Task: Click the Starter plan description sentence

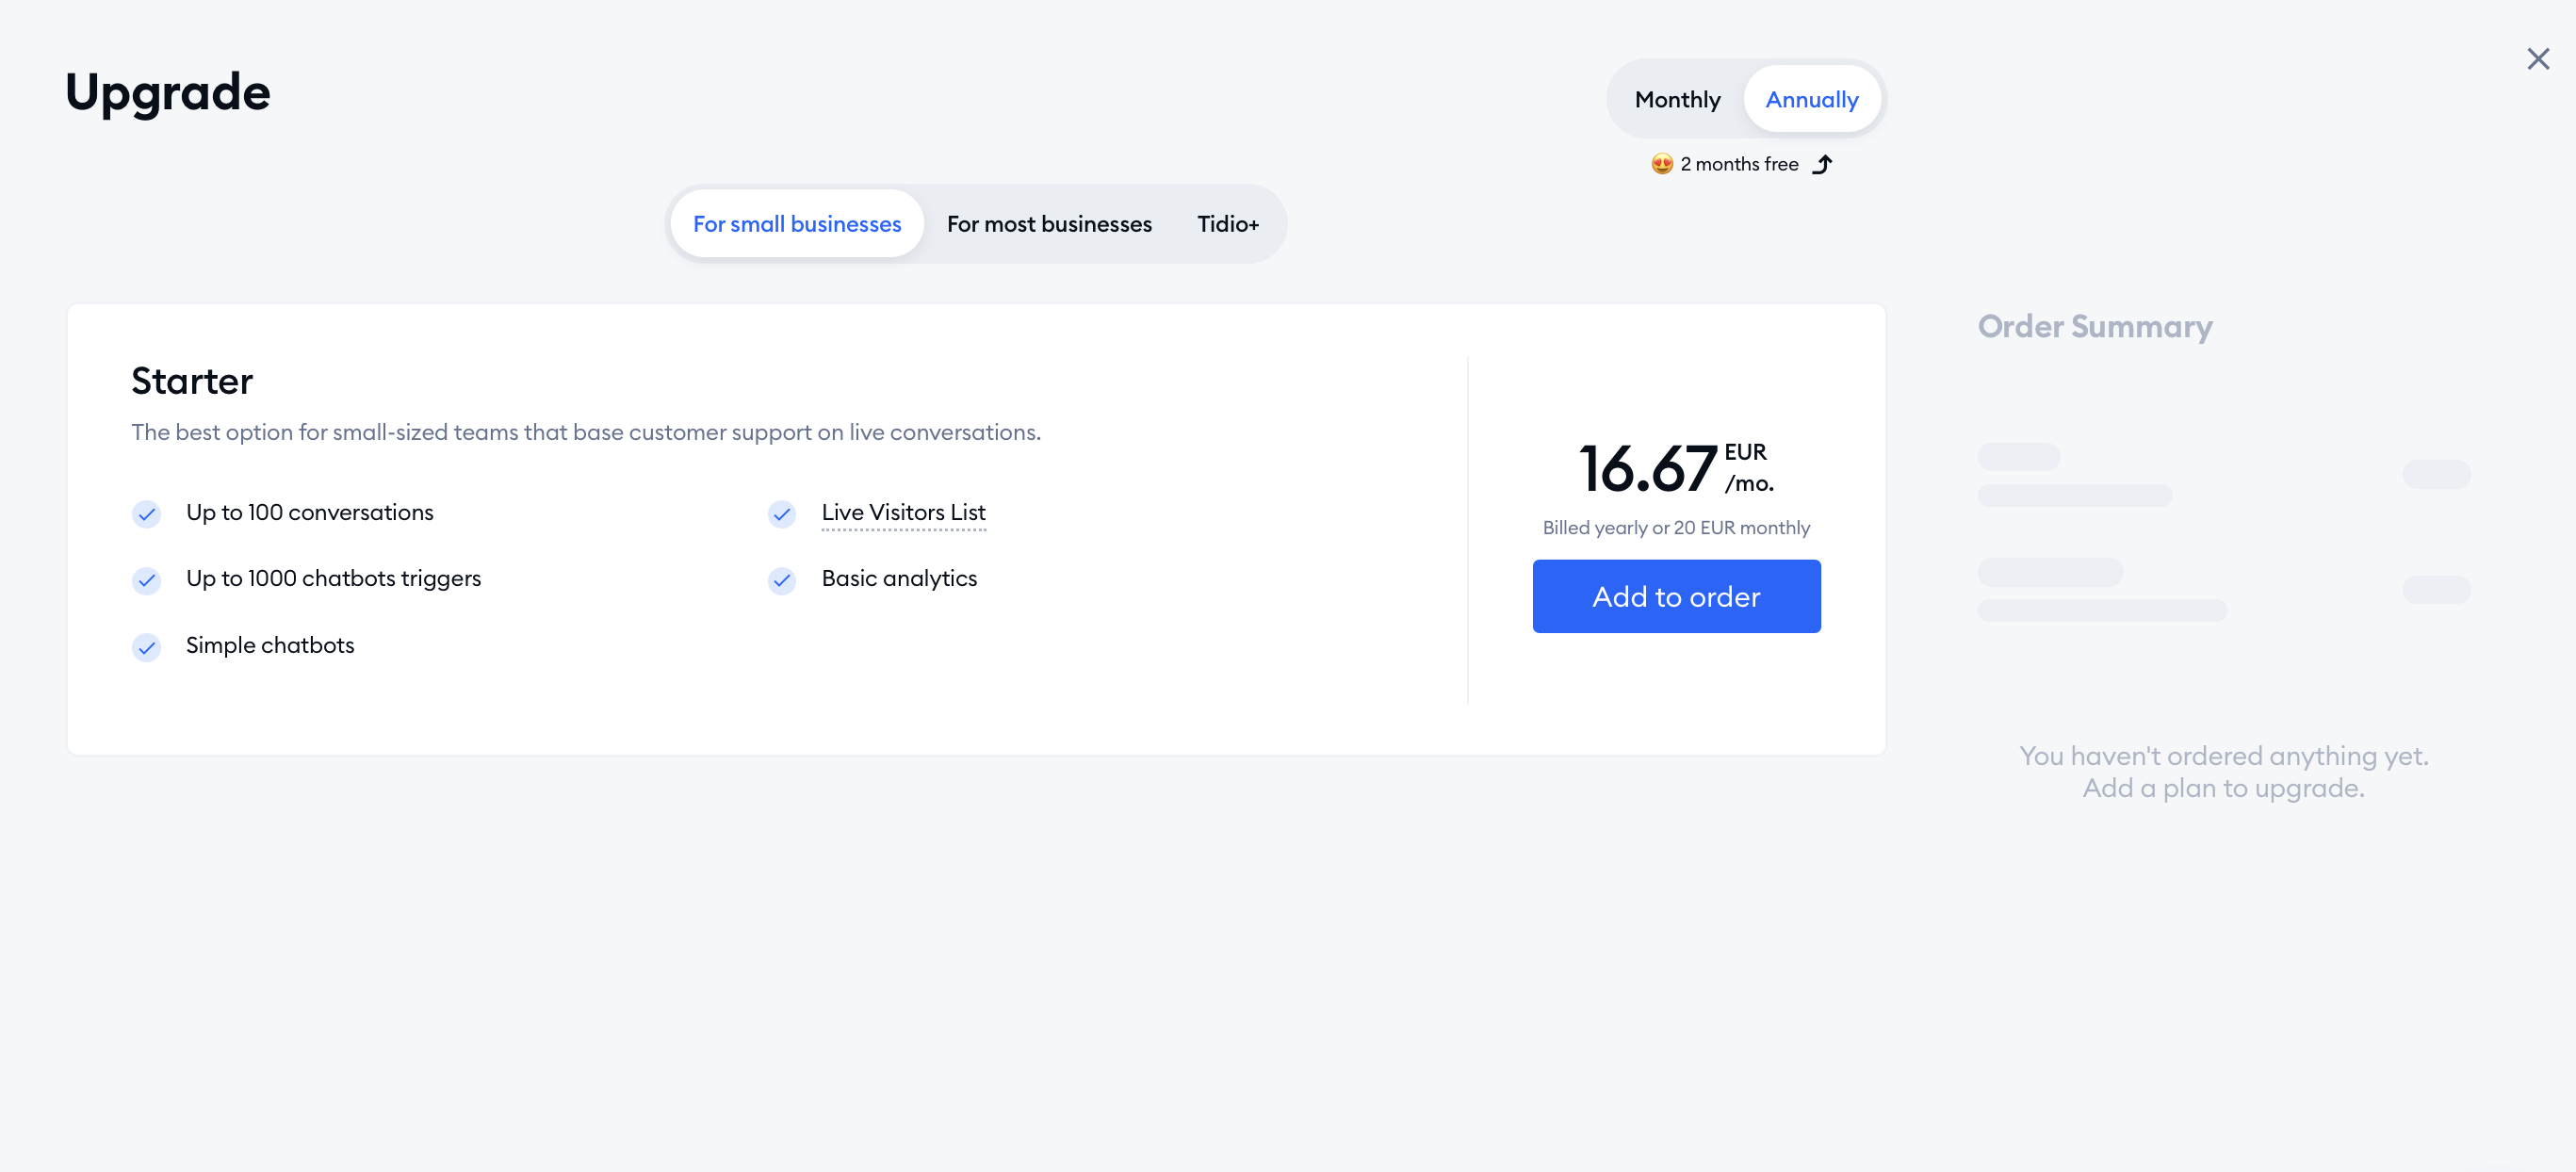Action: point(586,432)
